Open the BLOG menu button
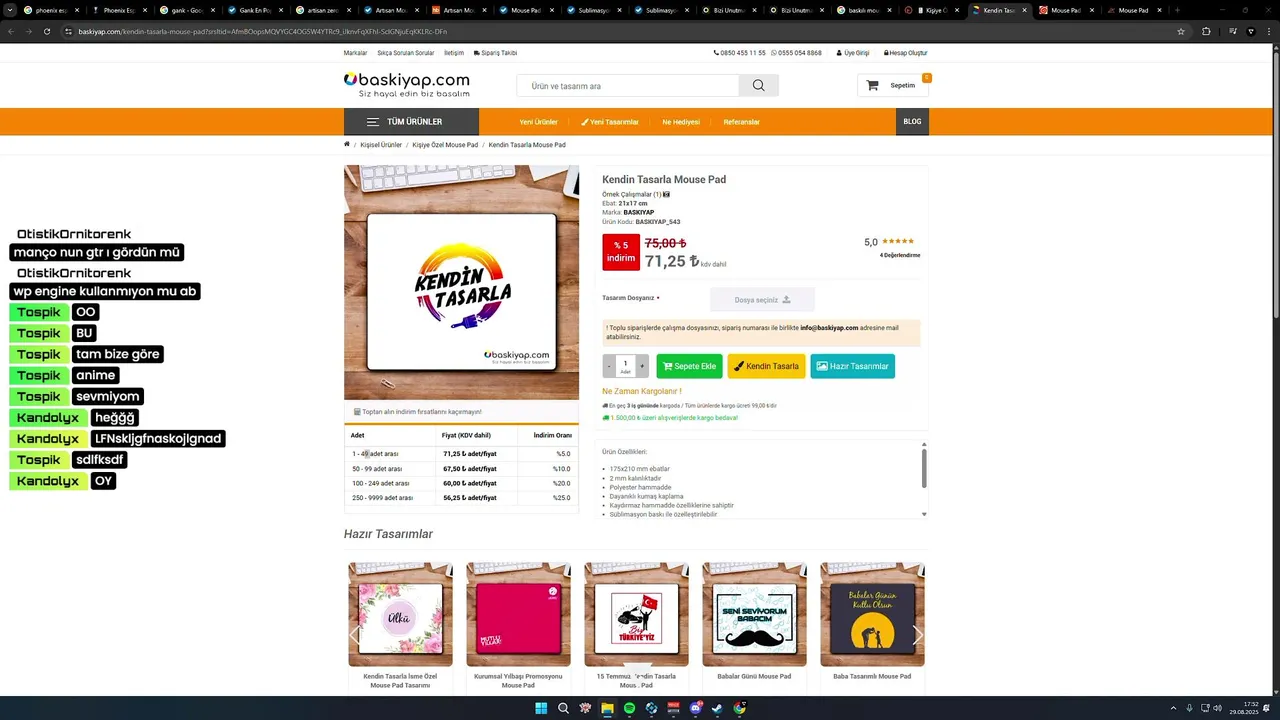The height and width of the screenshot is (720, 1280). coord(912,121)
